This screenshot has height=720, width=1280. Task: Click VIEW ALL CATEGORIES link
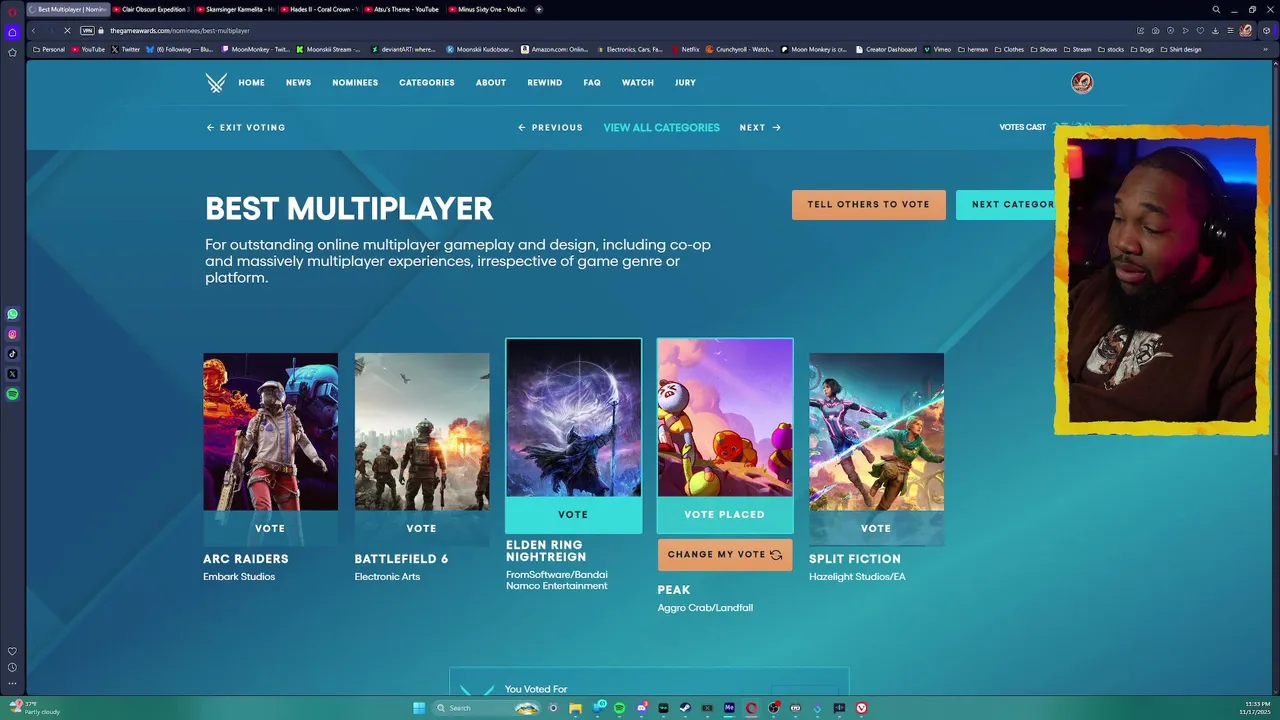[x=661, y=128]
